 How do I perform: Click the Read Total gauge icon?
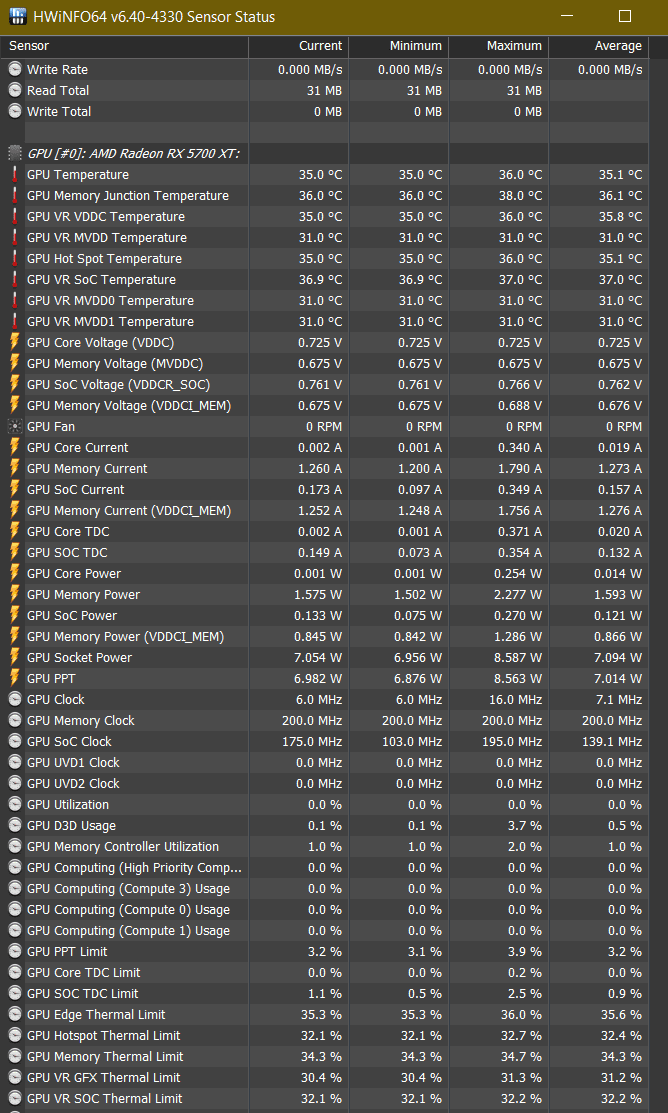[15, 91]
